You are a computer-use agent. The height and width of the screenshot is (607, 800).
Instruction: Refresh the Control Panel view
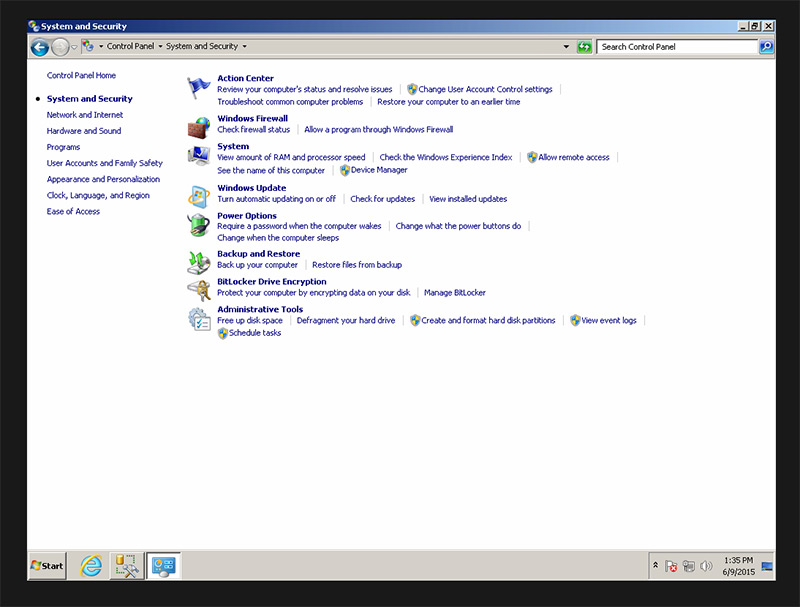pyautogui.click(x=584, y=47)
